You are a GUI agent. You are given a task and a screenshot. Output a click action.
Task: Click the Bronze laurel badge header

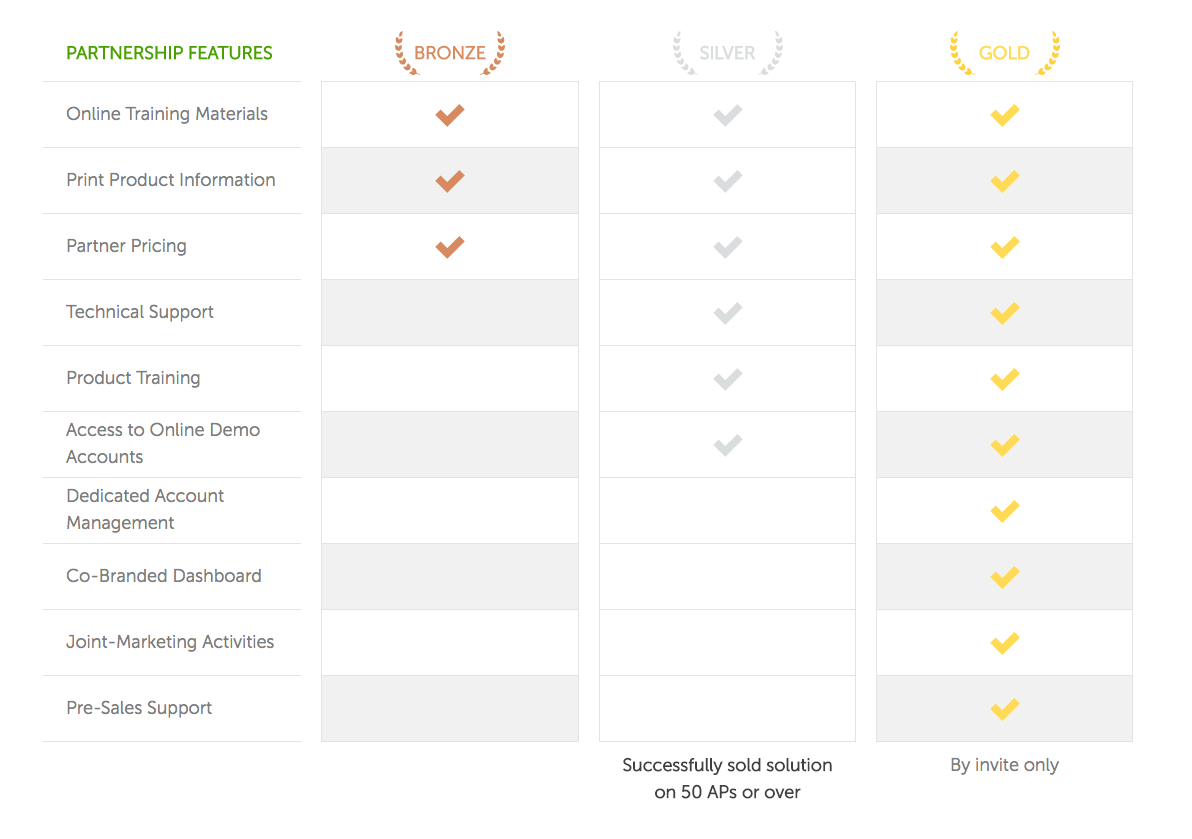450,53
